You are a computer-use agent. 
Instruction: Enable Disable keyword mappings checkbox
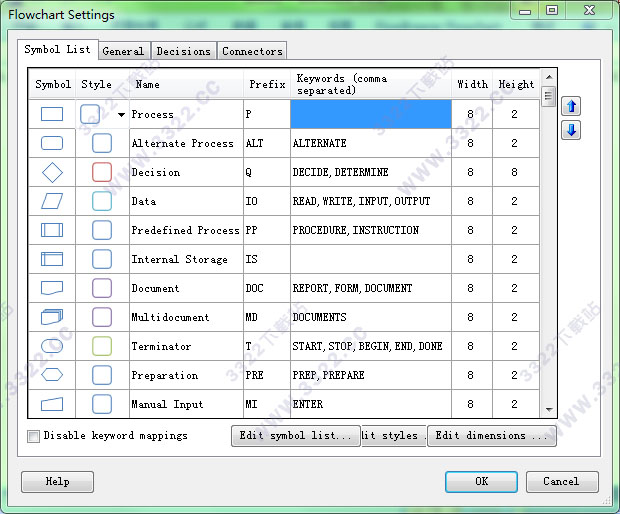(34, 436)
